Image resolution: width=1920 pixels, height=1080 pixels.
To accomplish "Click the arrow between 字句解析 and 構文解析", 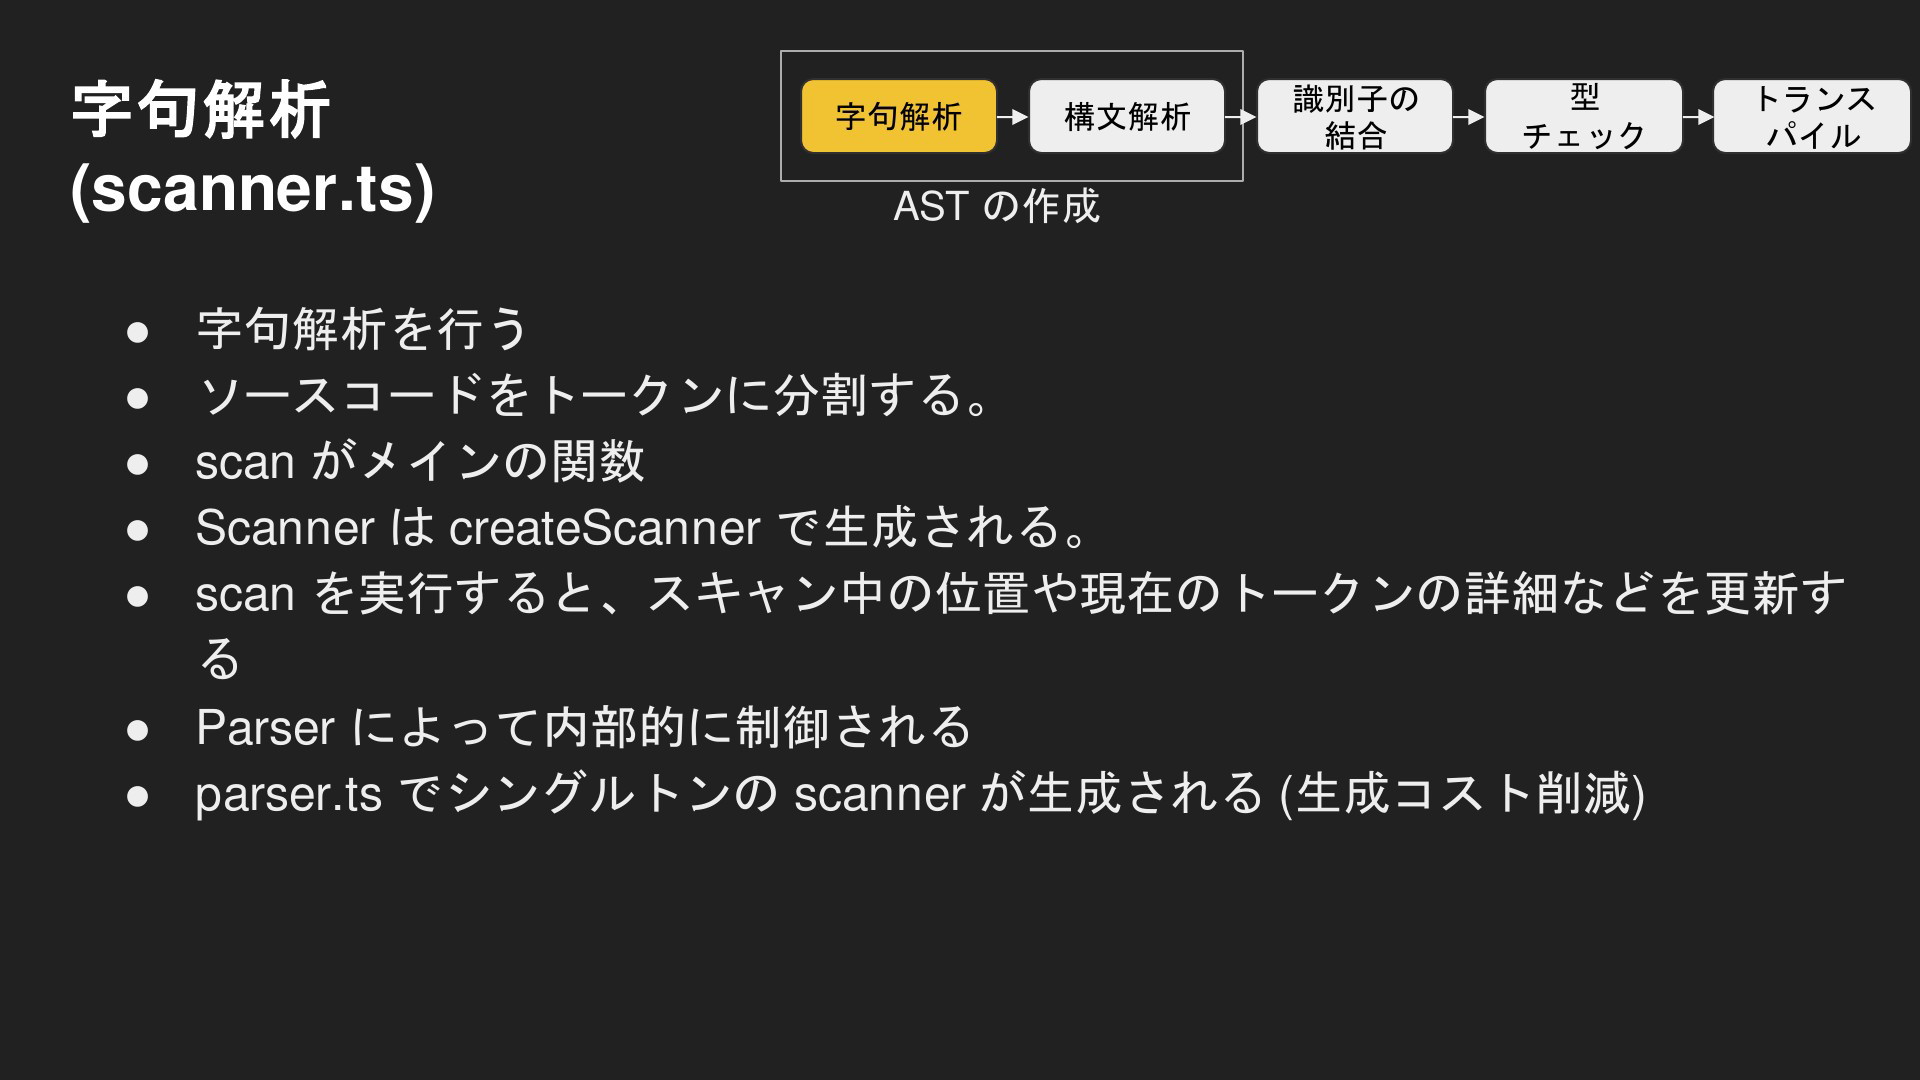I will [1013, 117].
